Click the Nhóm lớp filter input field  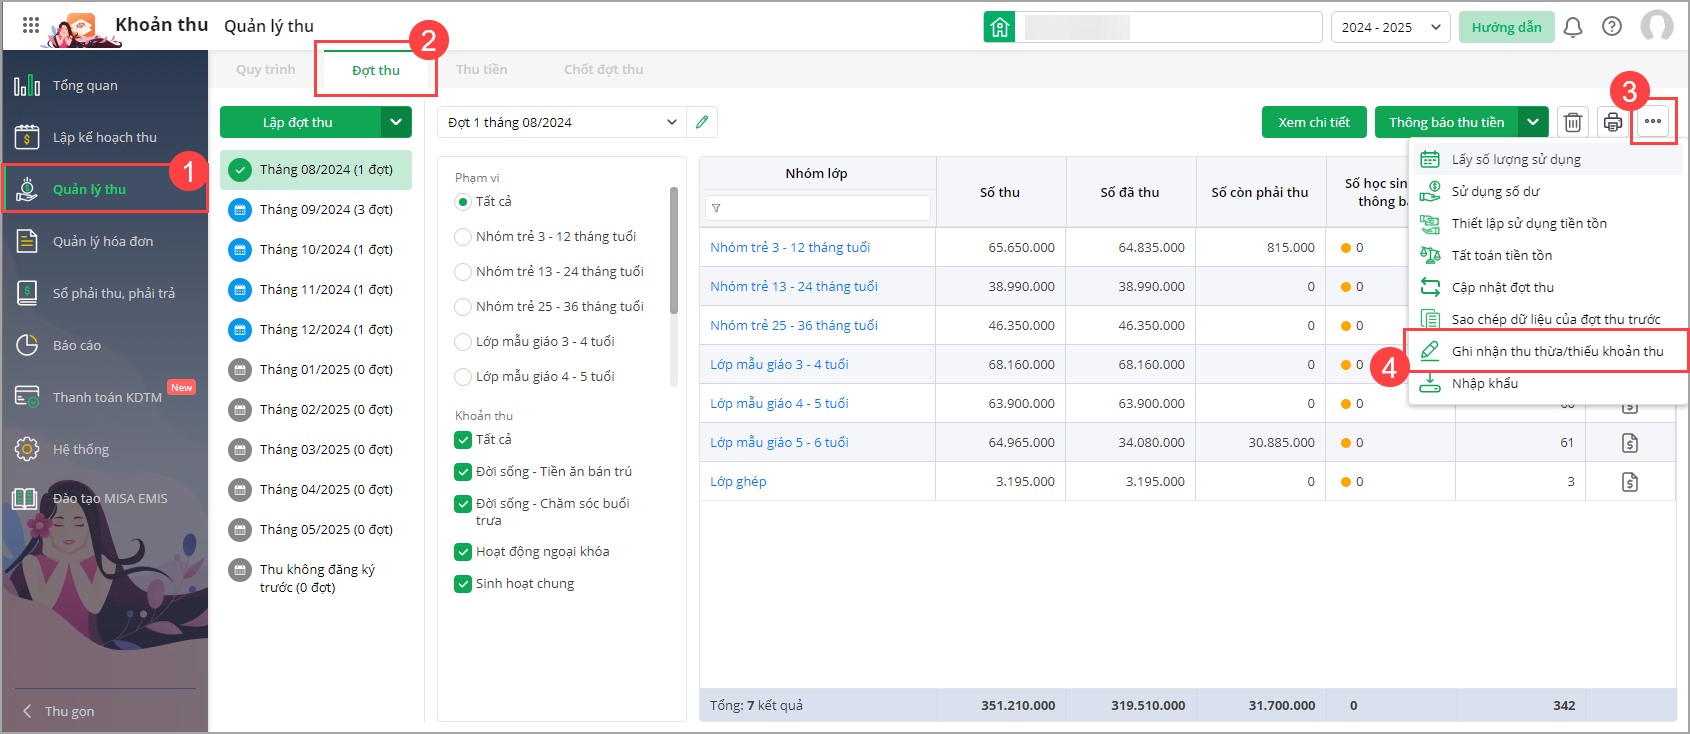pos(818,208)
